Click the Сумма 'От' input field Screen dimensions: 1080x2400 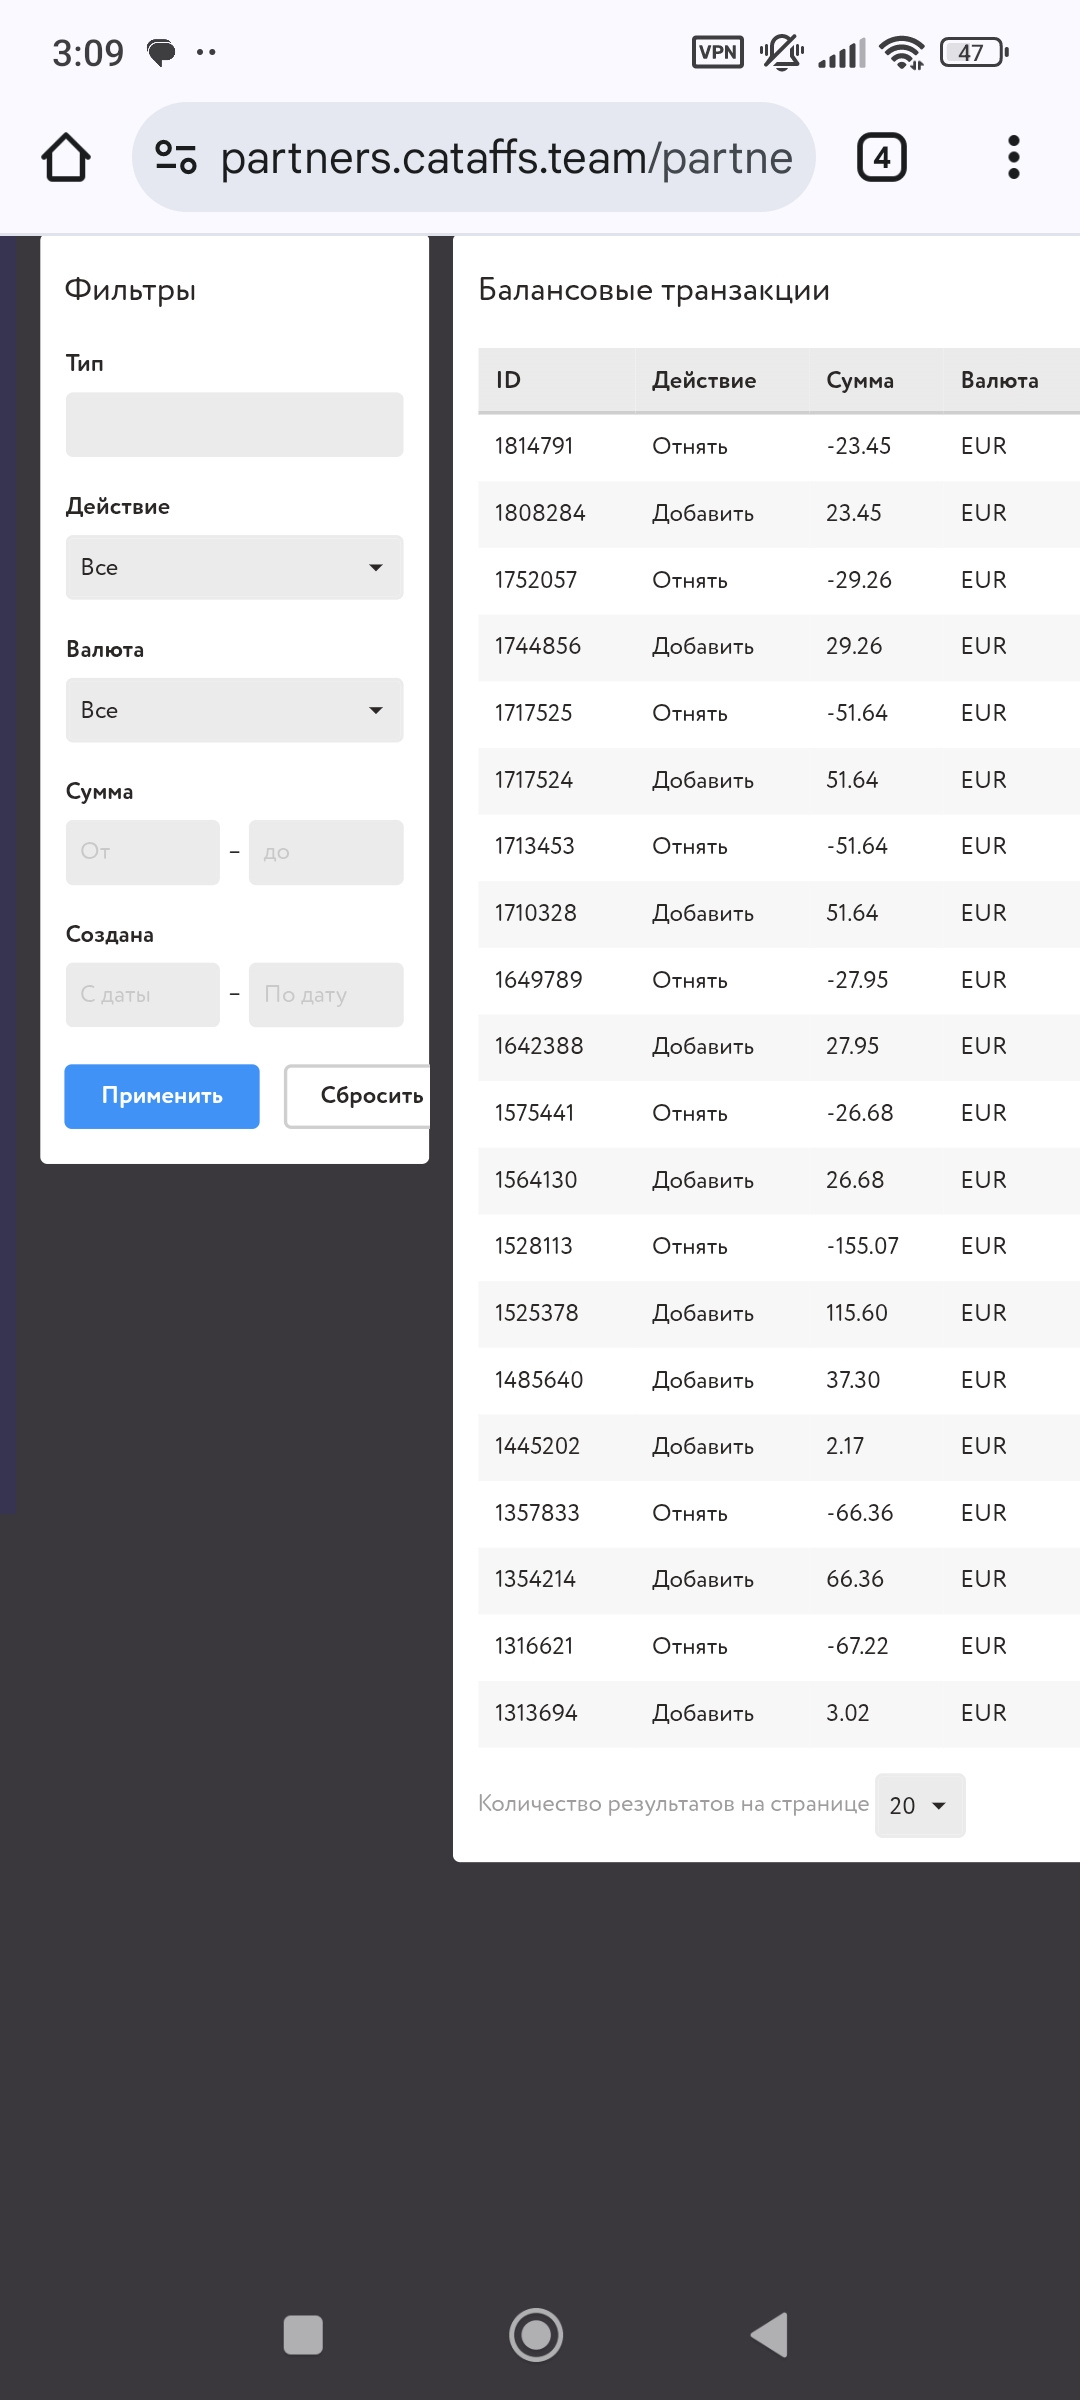tap(142, 852)
